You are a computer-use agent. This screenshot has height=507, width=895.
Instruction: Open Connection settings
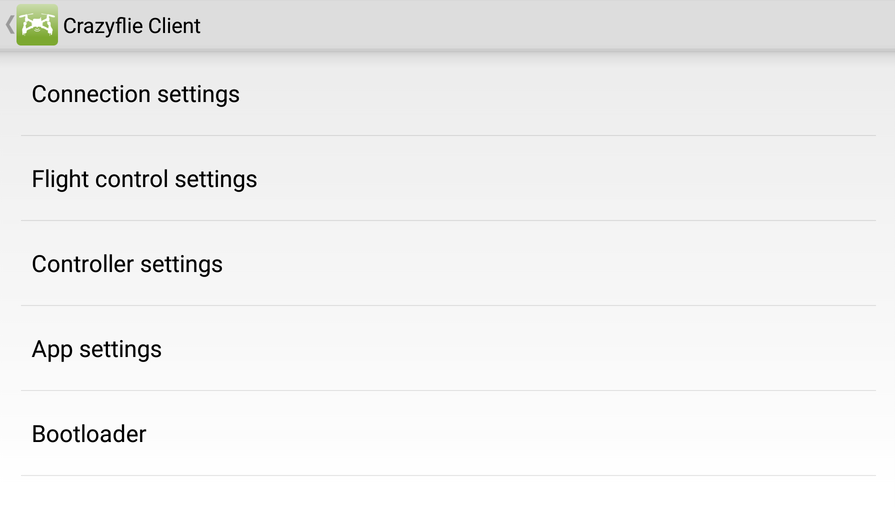[136, 94]
